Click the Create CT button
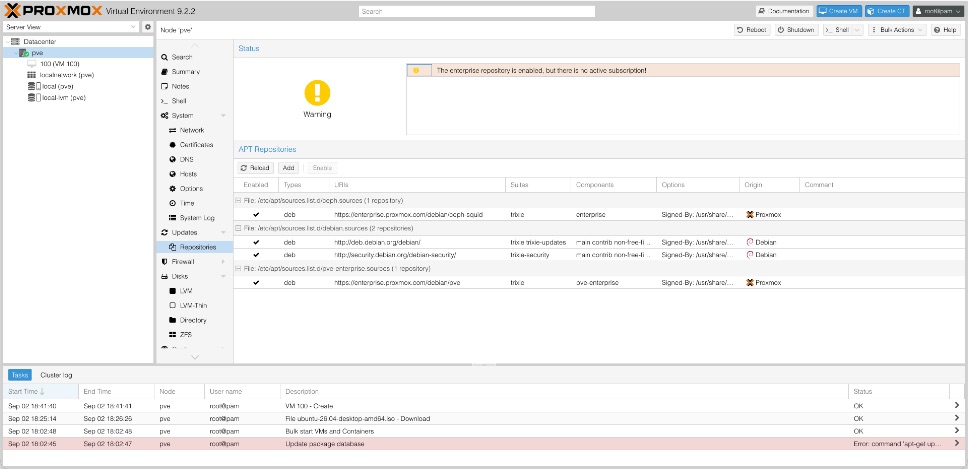The image size is (968, 469). point(887,11)
